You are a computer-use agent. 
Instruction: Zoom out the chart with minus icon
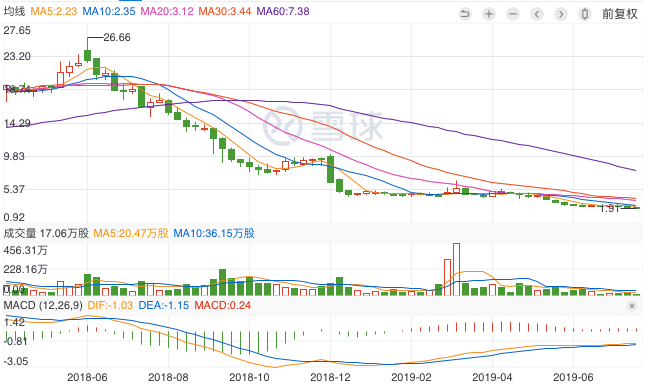(x=513, y=14)
